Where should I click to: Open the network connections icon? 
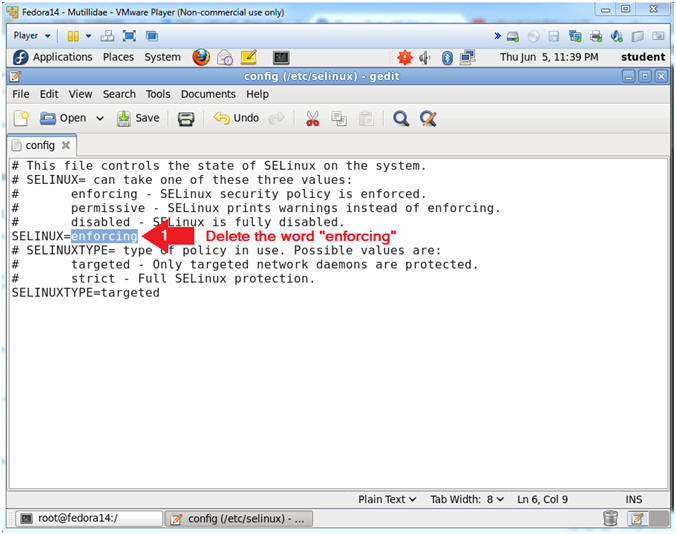467,57
